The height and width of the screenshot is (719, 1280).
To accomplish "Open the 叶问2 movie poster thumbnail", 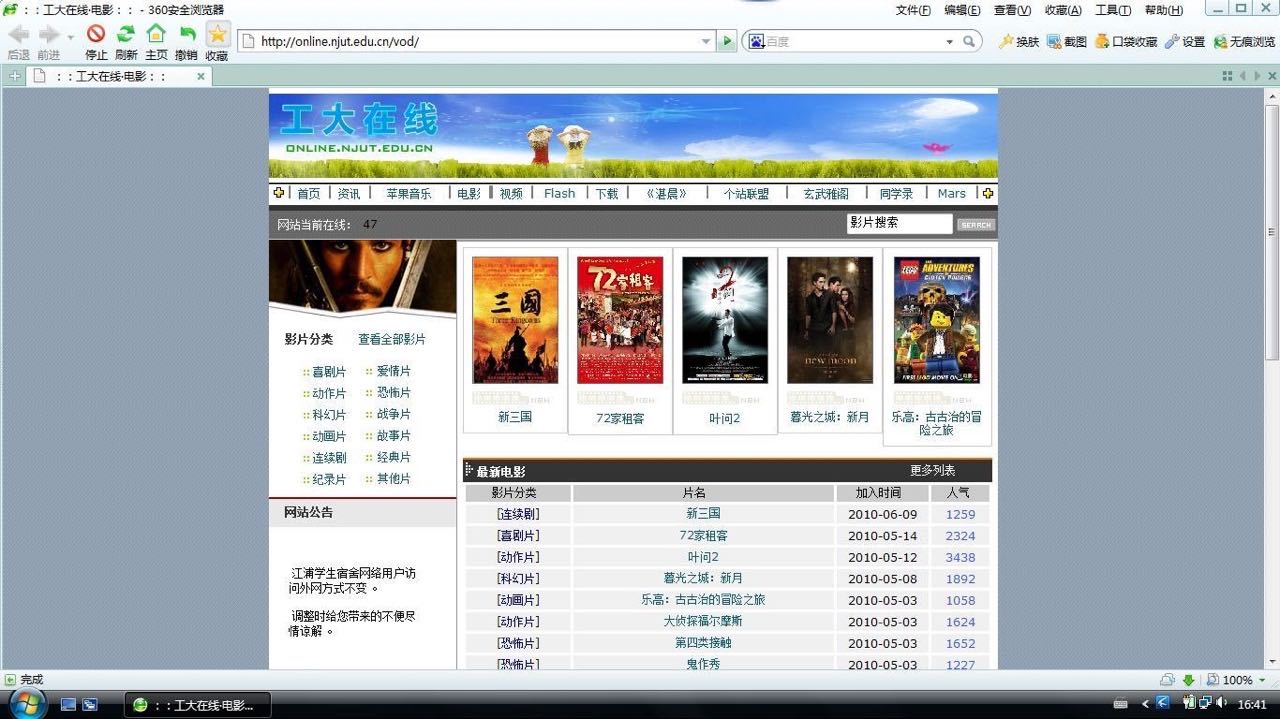I will (725, 320).
